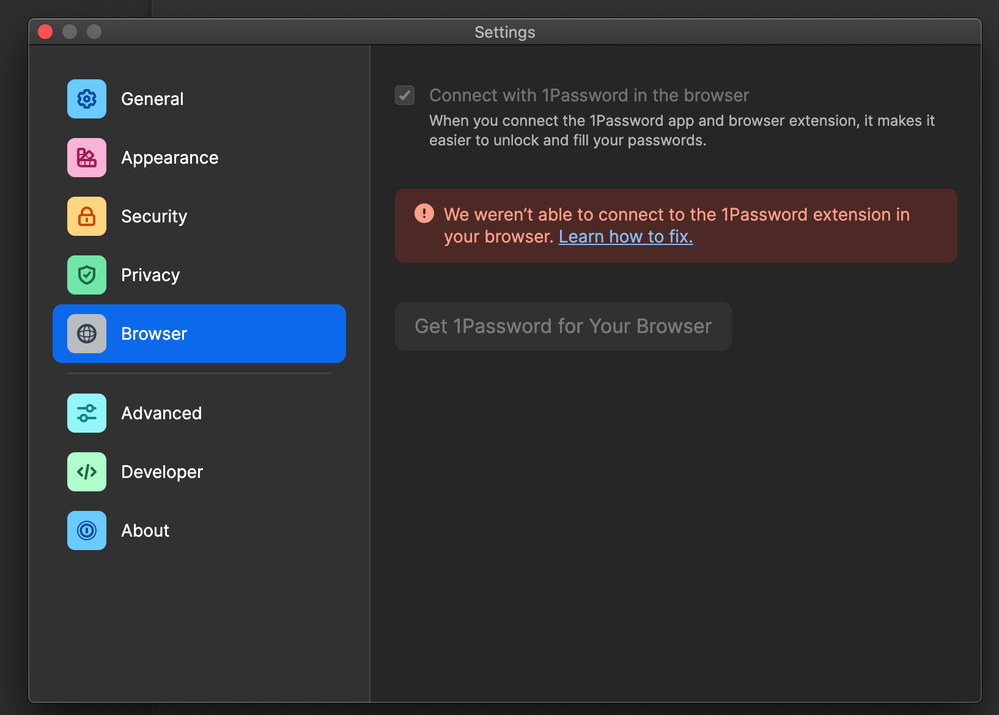Click the Developer code brackets icon
Viewport: 999px width, 715px height.
click(x=87, y=472)
